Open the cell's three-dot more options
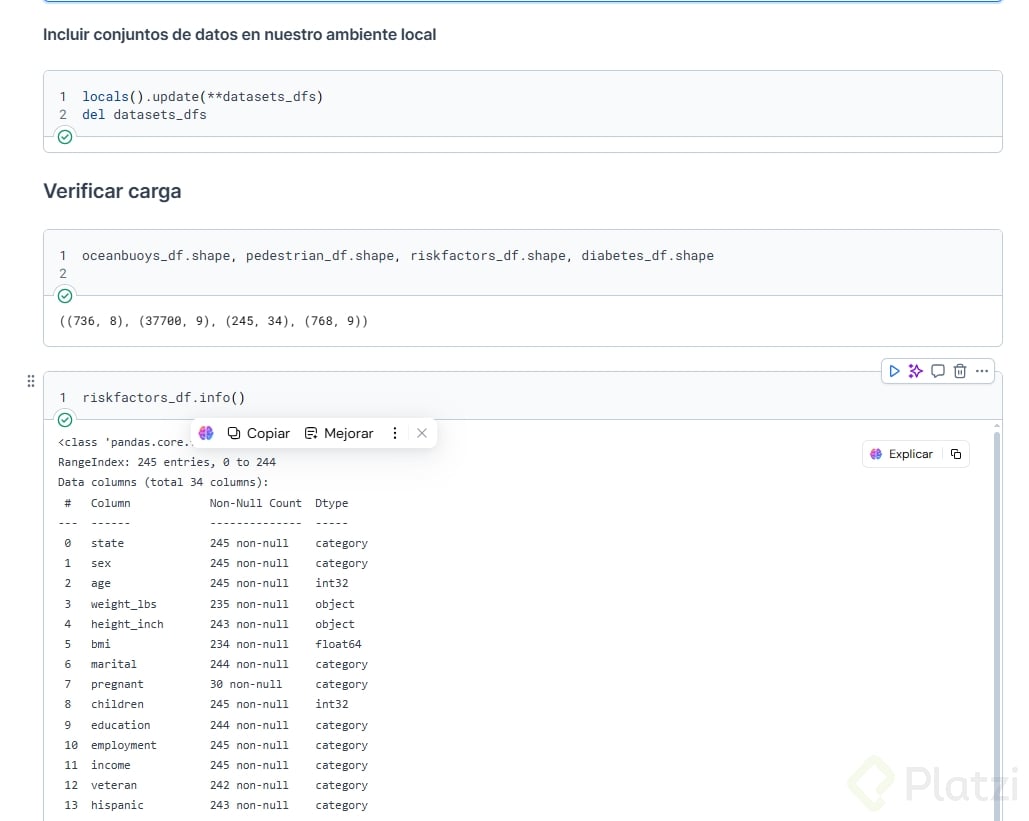1029x821 pixels. pyautogui.click(x=982, y=371)
